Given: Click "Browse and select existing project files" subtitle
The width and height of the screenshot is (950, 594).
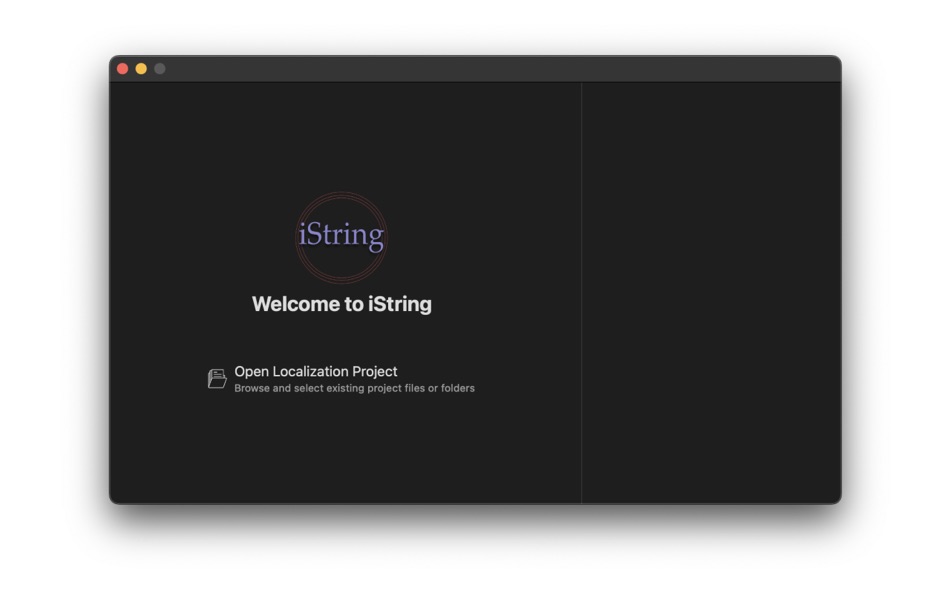Looking at the screenshot, I should pyautogui.click(x=354, y=389).
